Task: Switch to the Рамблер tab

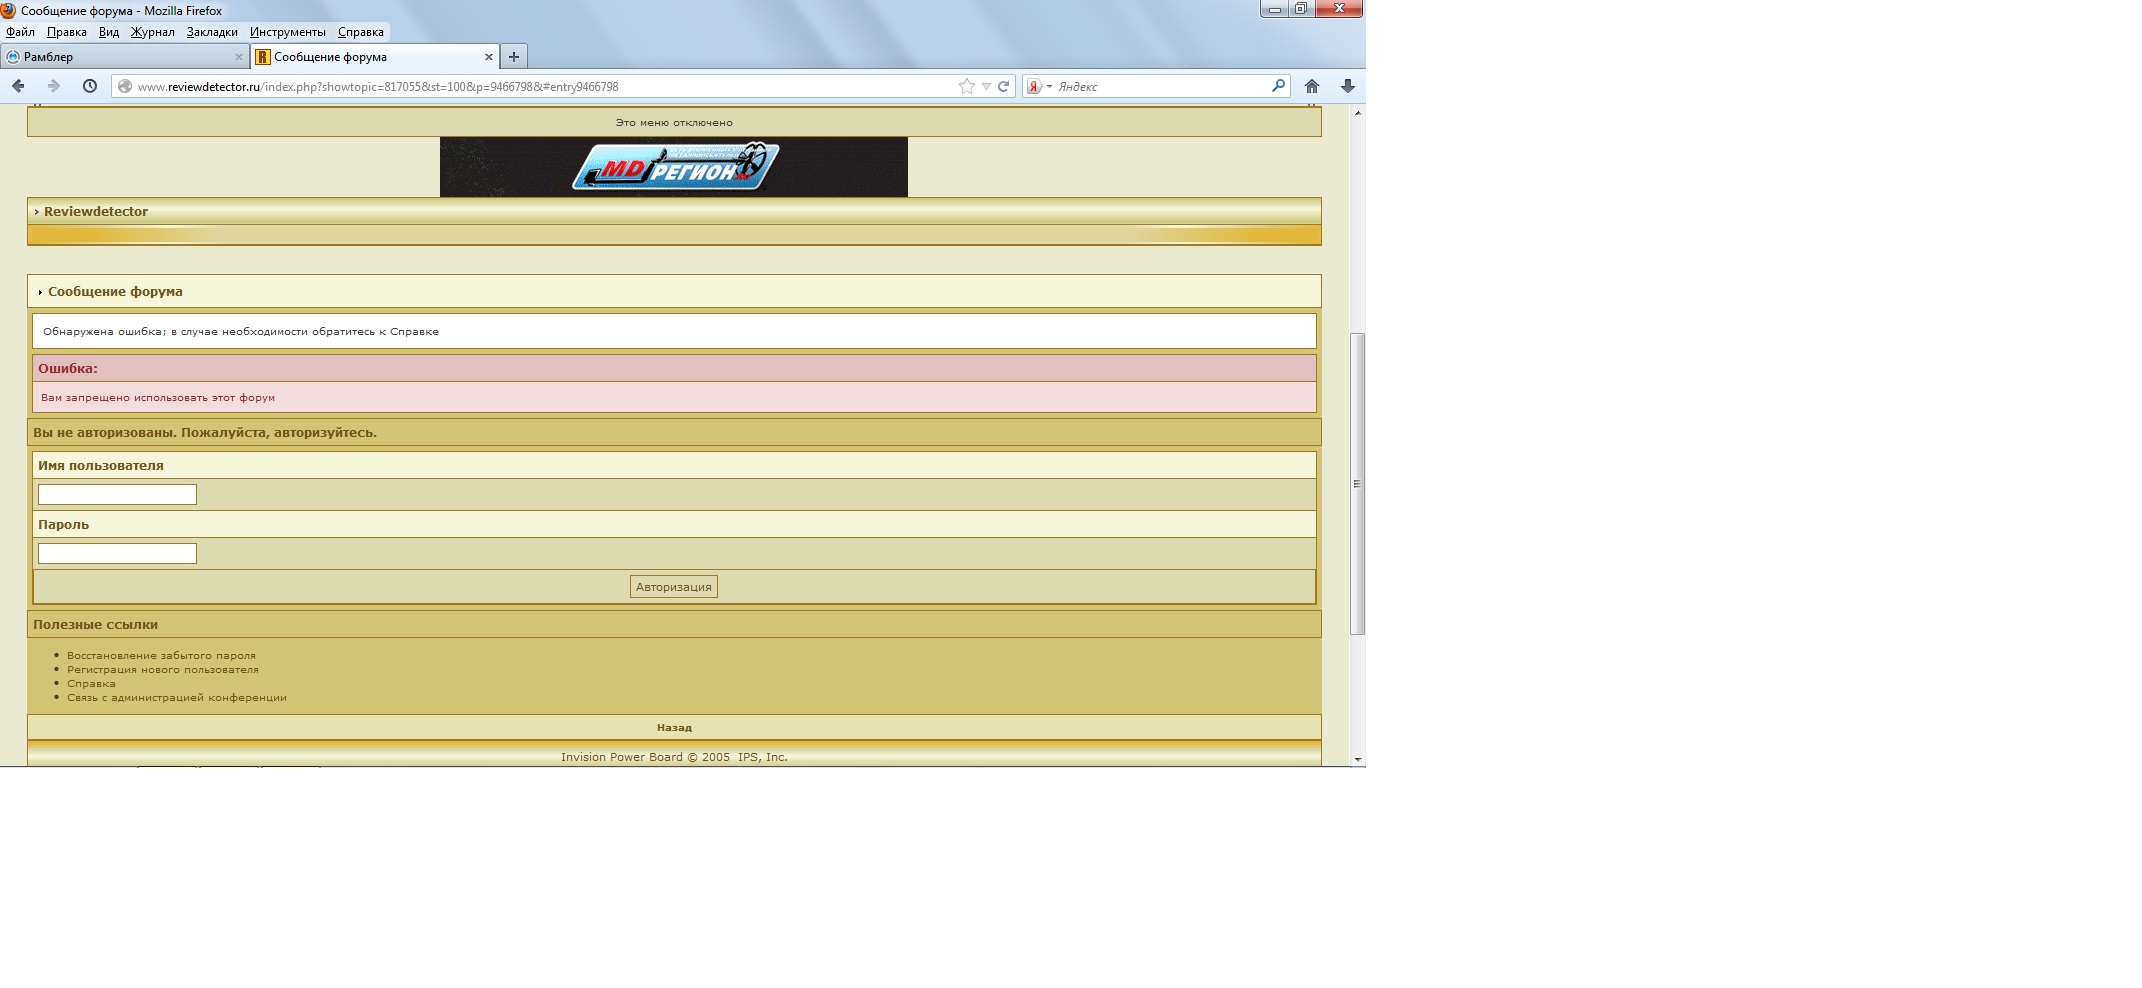Action: point(120,57)
